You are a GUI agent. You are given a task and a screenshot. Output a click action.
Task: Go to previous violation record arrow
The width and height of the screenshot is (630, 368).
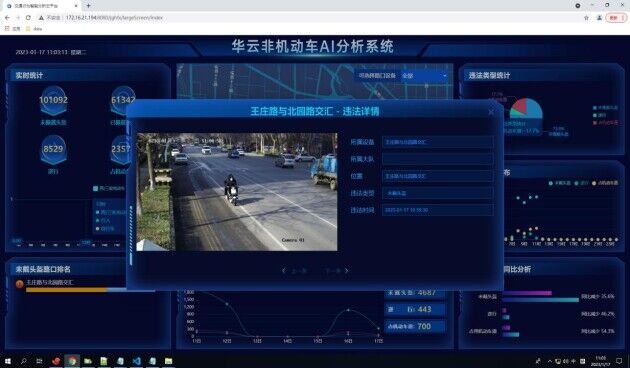(284, 271)
